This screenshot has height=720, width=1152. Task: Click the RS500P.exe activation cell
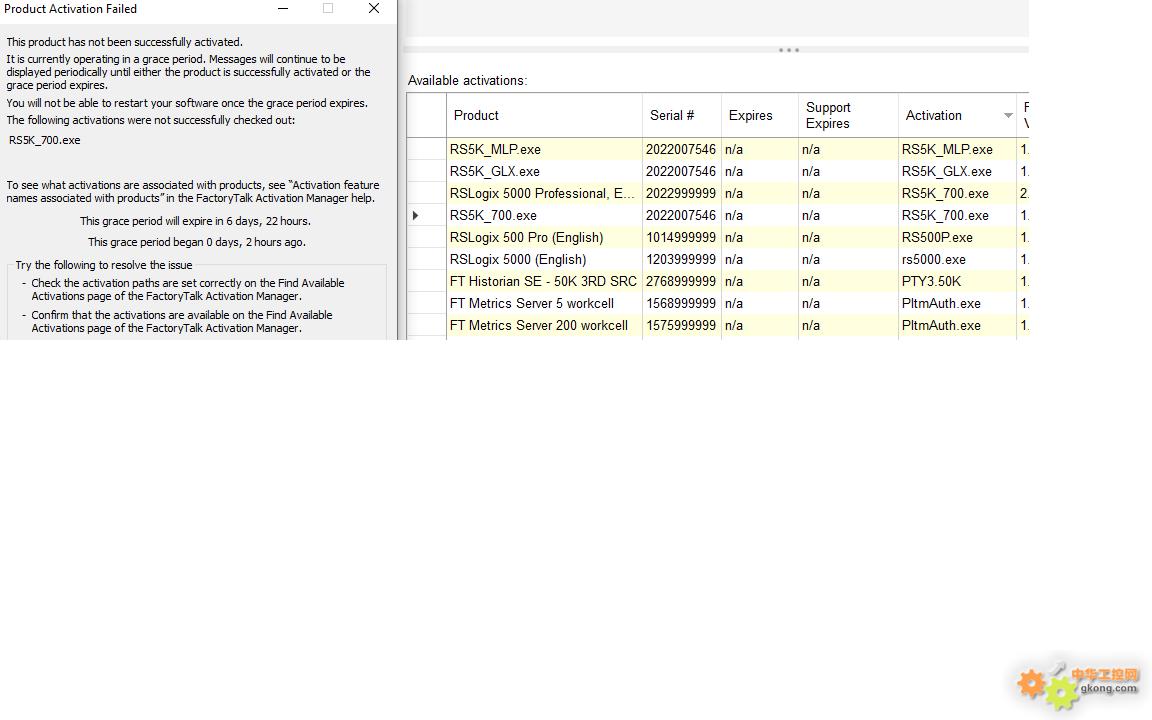[x=937, y=237]
